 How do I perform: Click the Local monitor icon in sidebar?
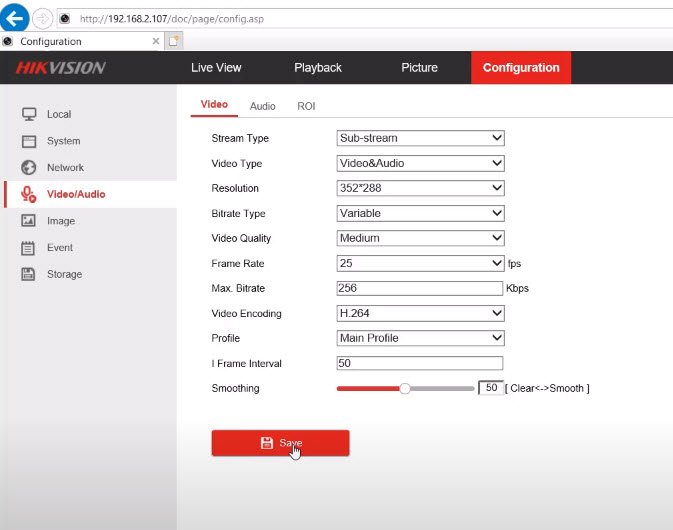(x=29, y=114)
